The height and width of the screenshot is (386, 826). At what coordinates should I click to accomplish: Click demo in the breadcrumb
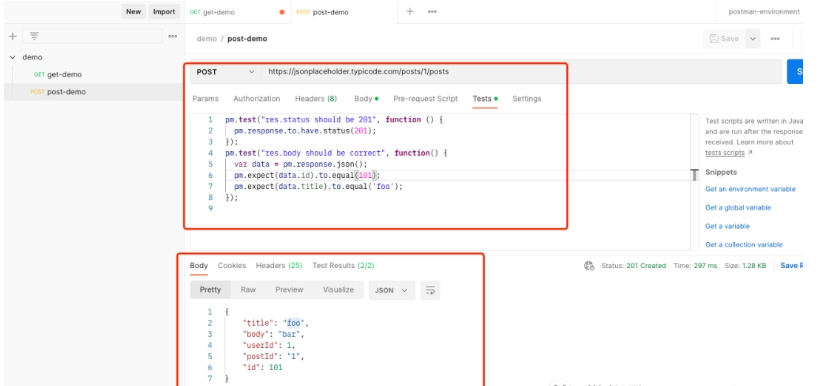point(206,38)
